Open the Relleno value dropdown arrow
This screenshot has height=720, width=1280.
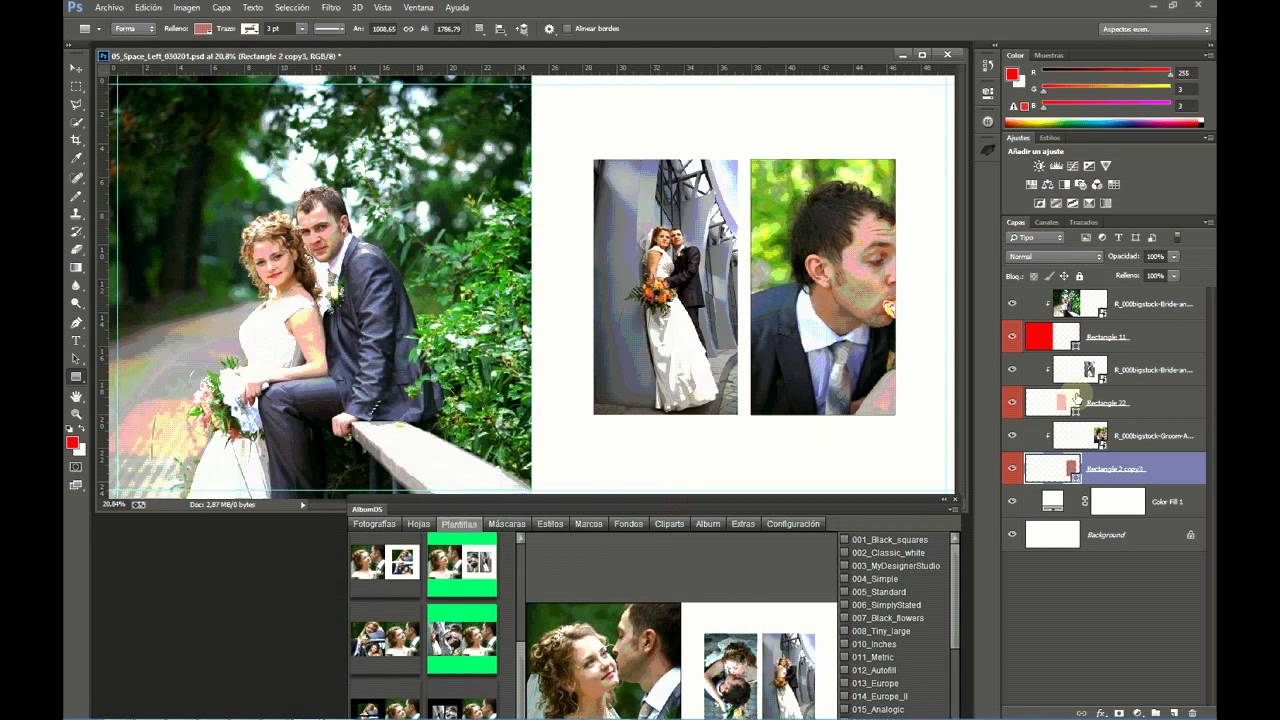coord(1174,276)
